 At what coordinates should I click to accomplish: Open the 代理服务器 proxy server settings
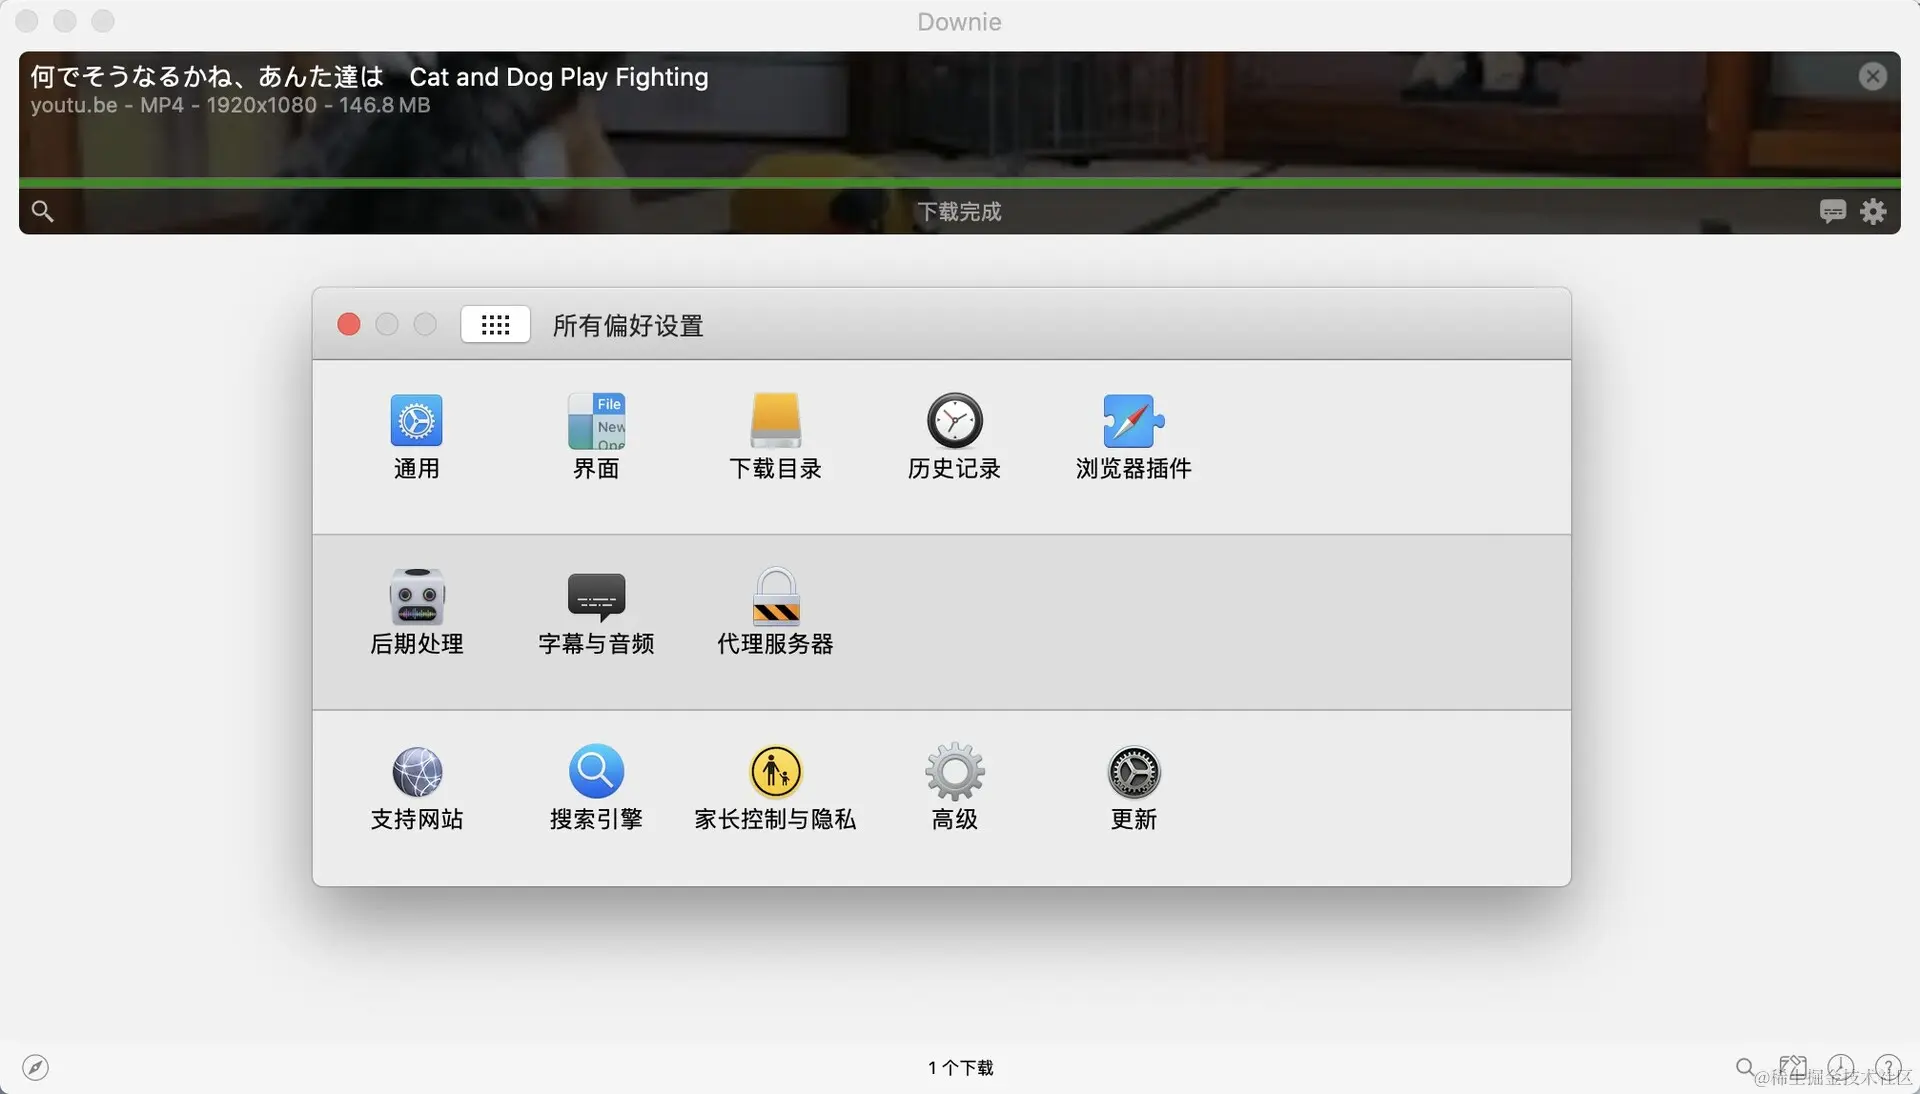(x=775, y=612)
